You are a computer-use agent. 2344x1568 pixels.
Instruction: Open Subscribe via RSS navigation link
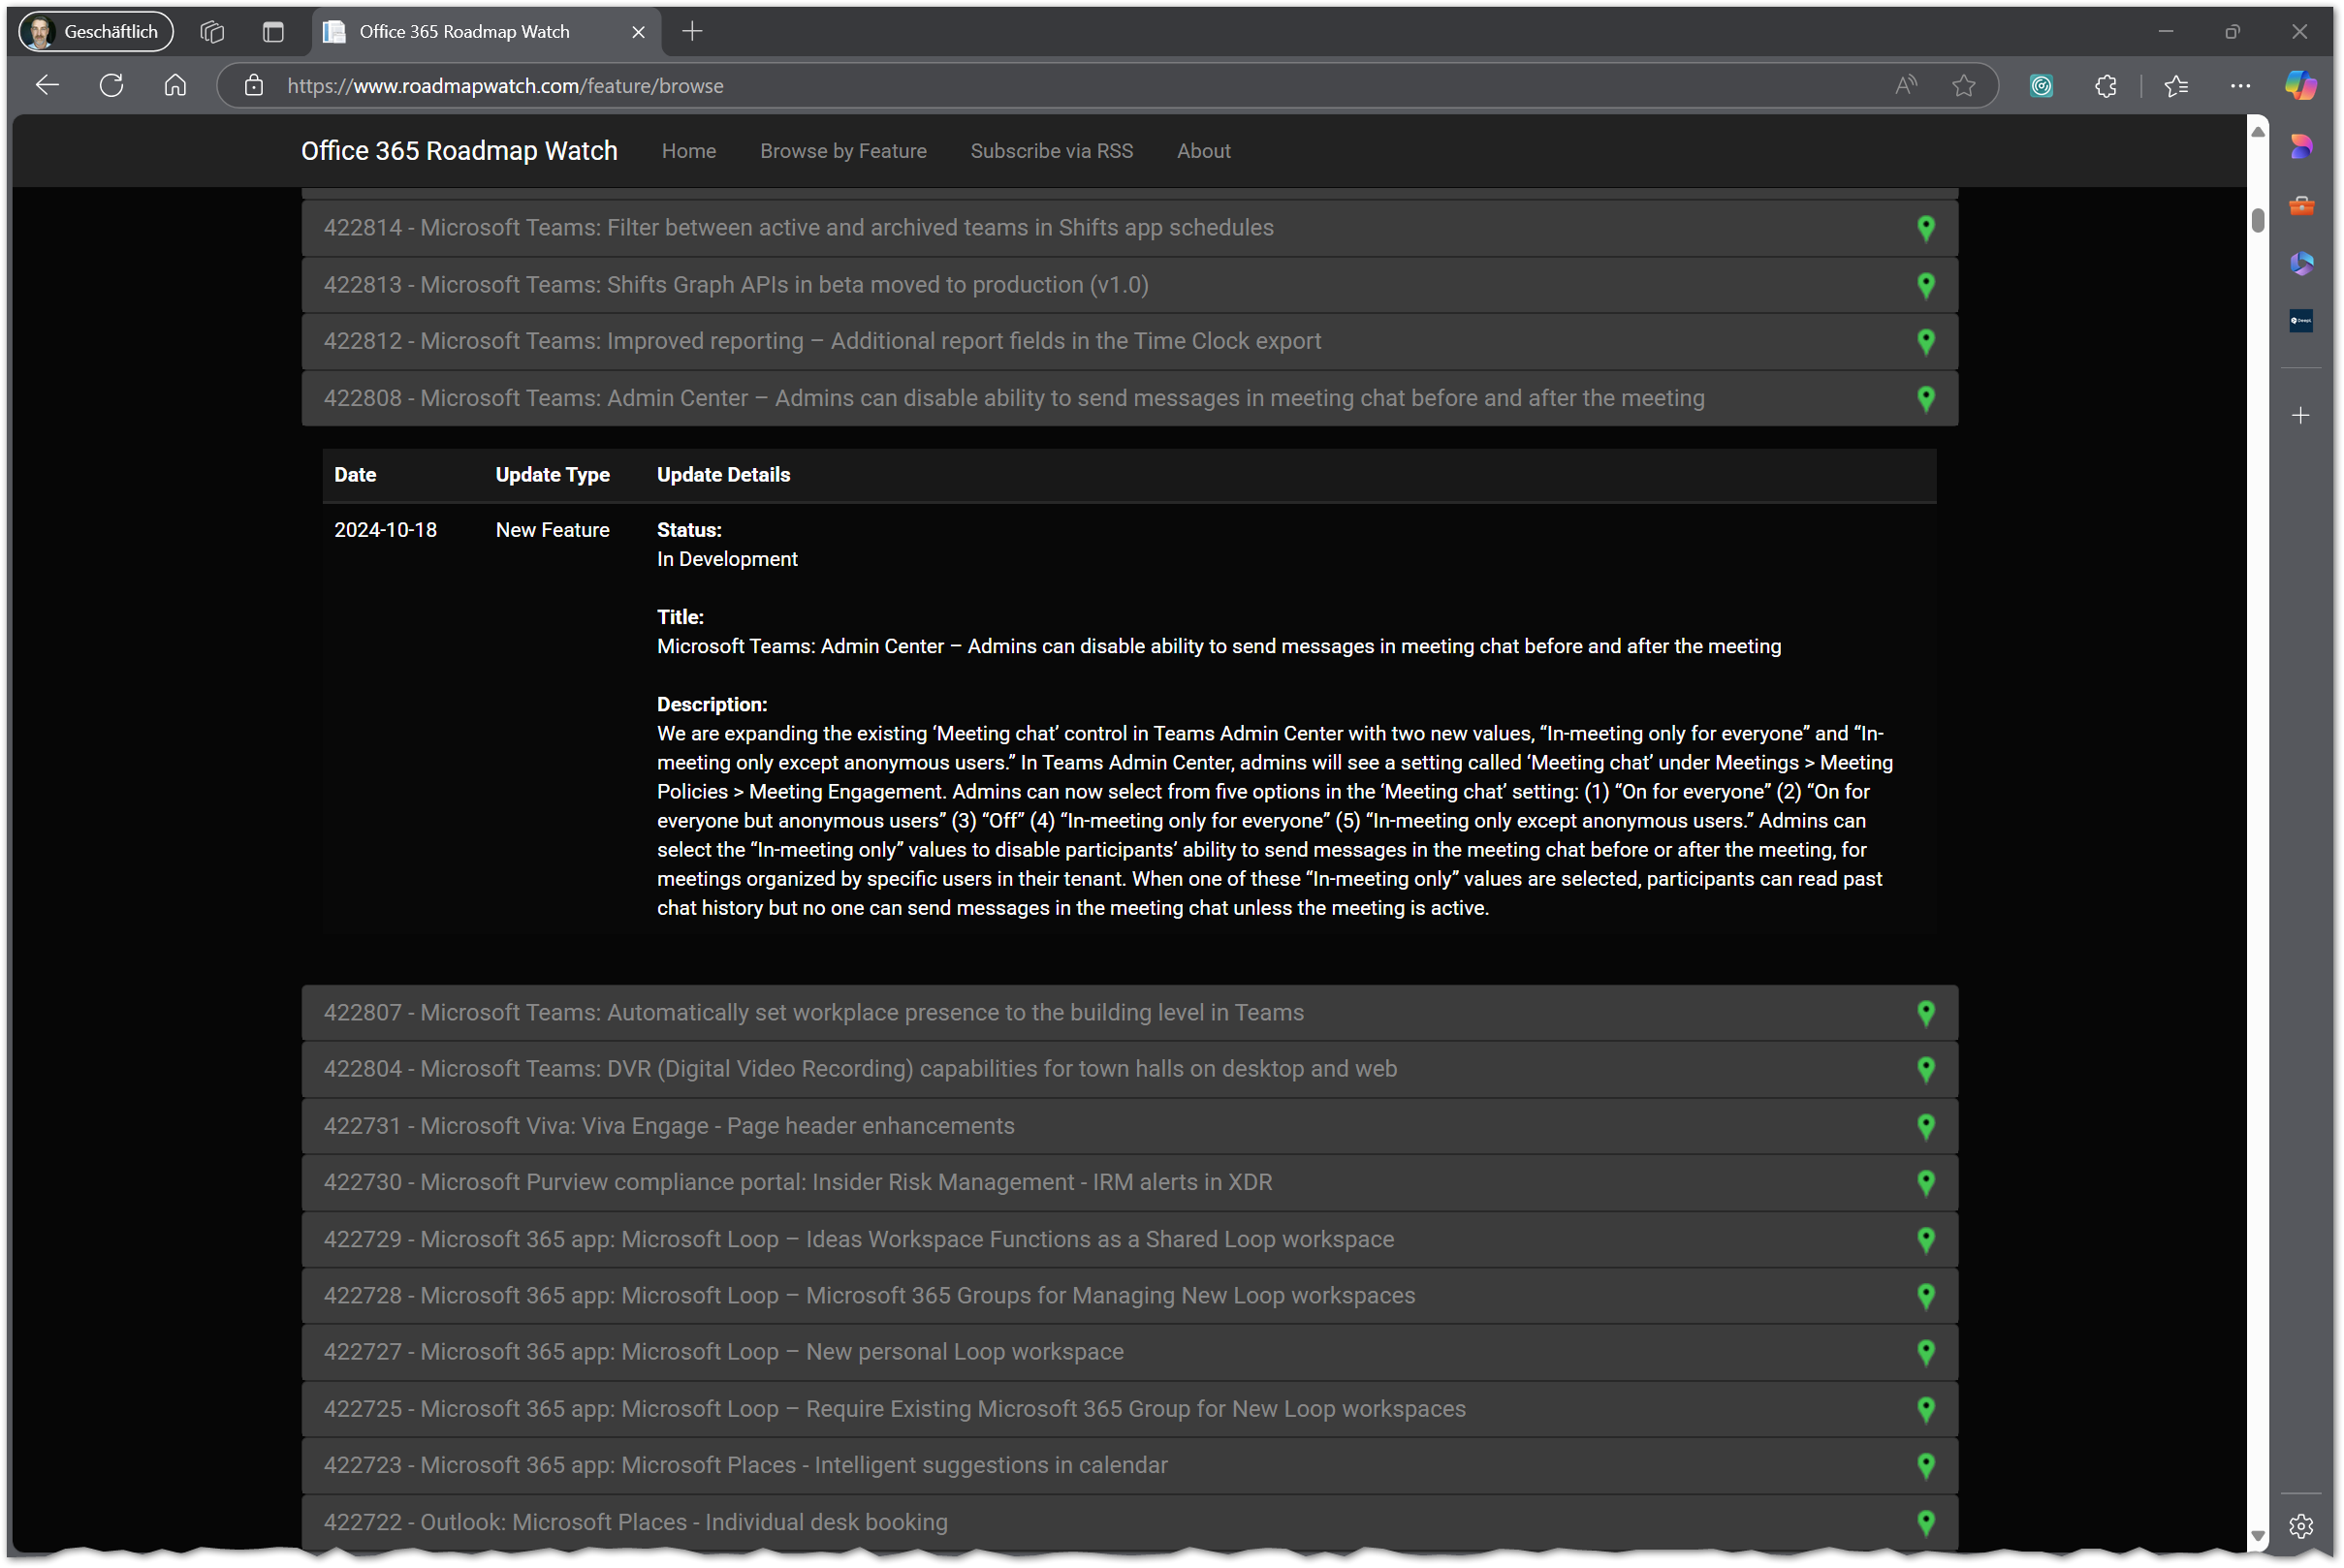pos(1051,151)
